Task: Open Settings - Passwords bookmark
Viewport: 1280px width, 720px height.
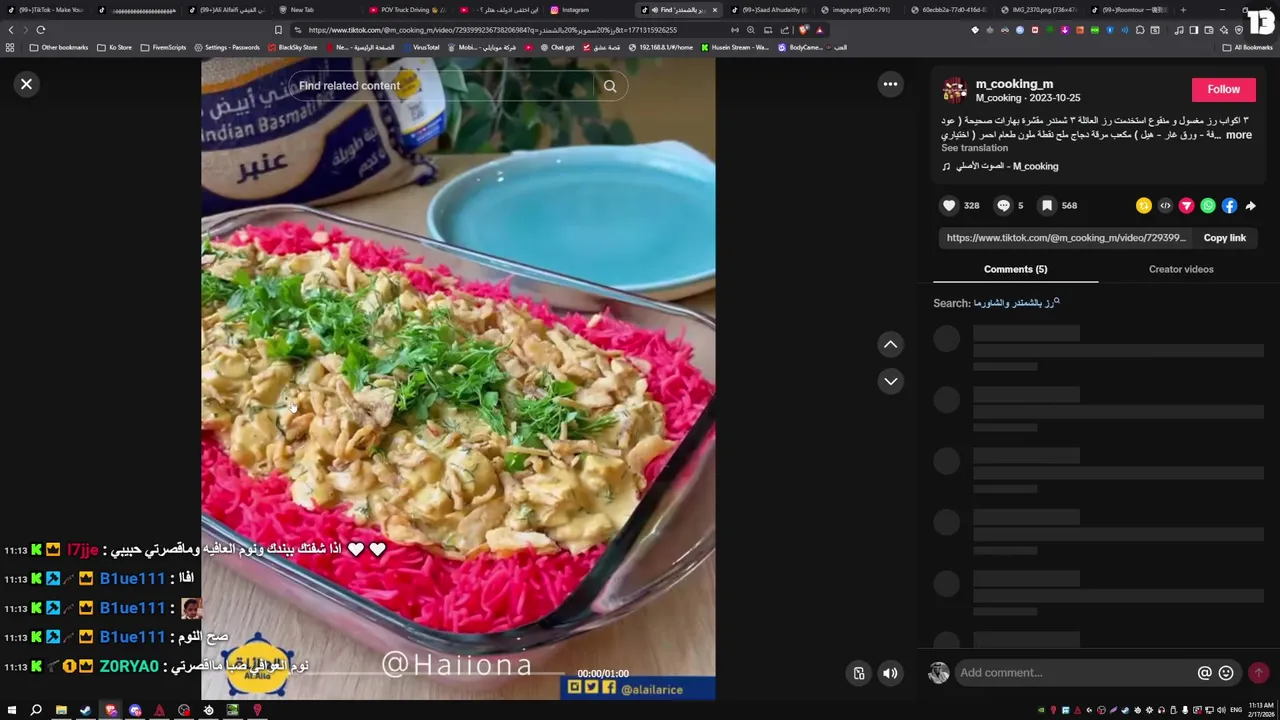Action: pos(227,47)
